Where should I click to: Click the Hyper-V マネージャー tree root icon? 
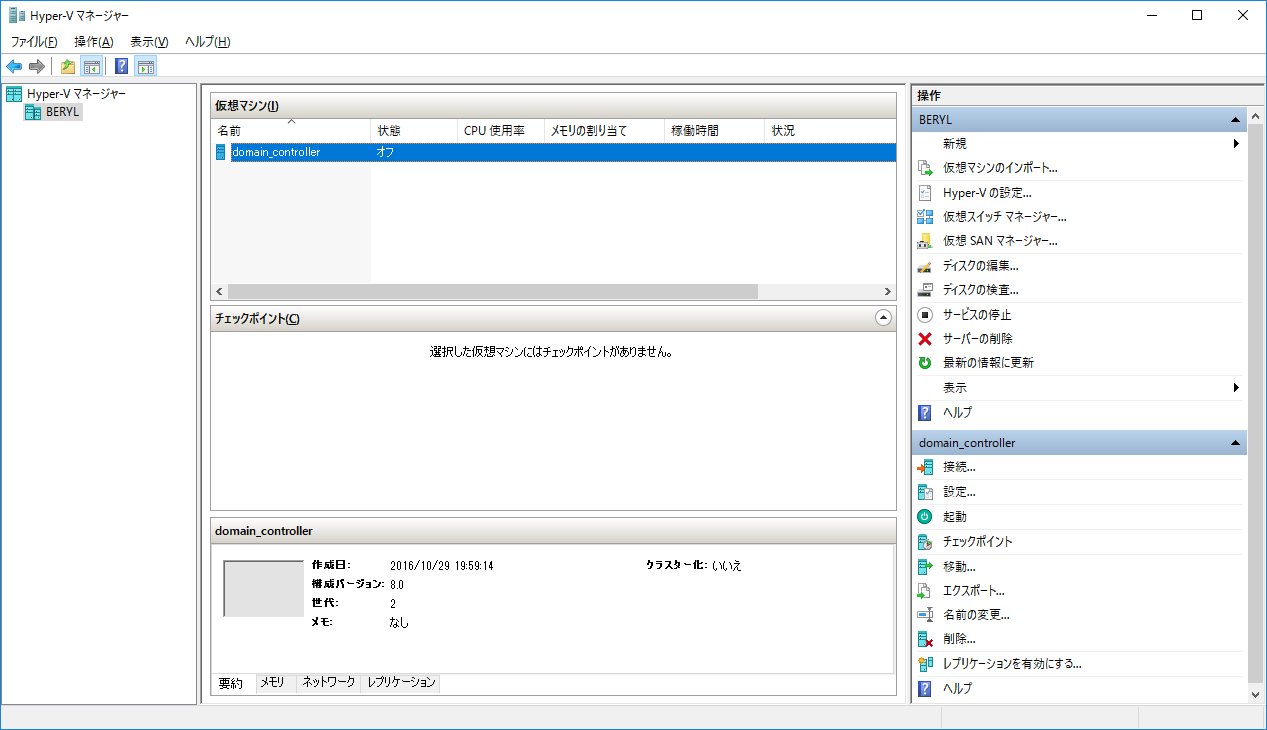click(x=14, y=94)
